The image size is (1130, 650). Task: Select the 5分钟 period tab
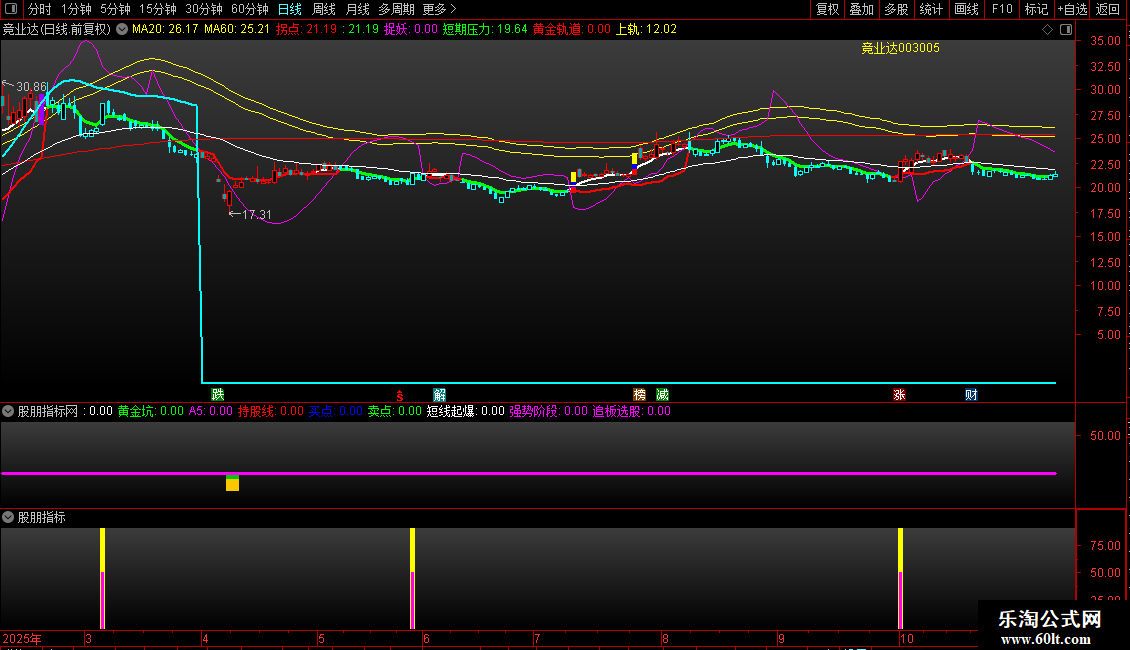[x=115, y=9]
